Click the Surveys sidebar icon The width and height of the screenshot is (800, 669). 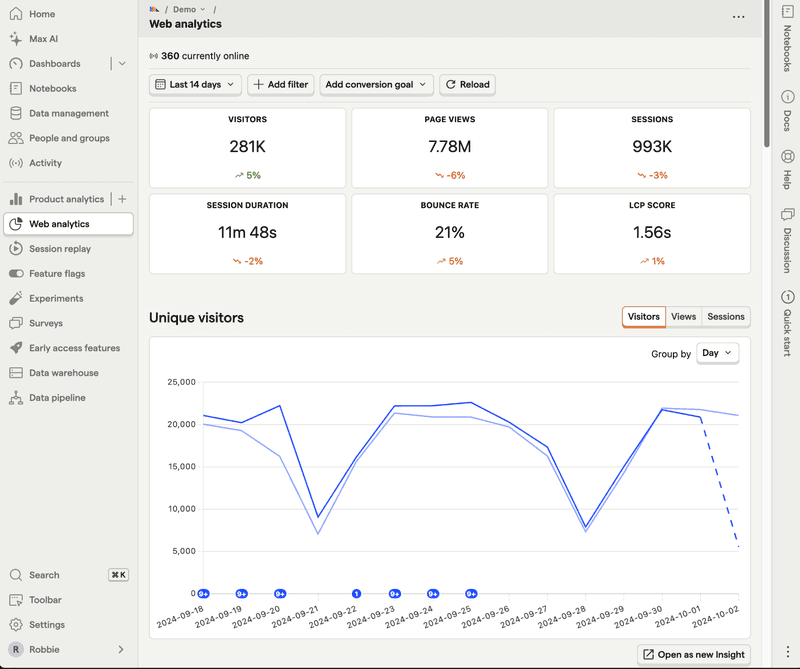click(x=14, y=323)
